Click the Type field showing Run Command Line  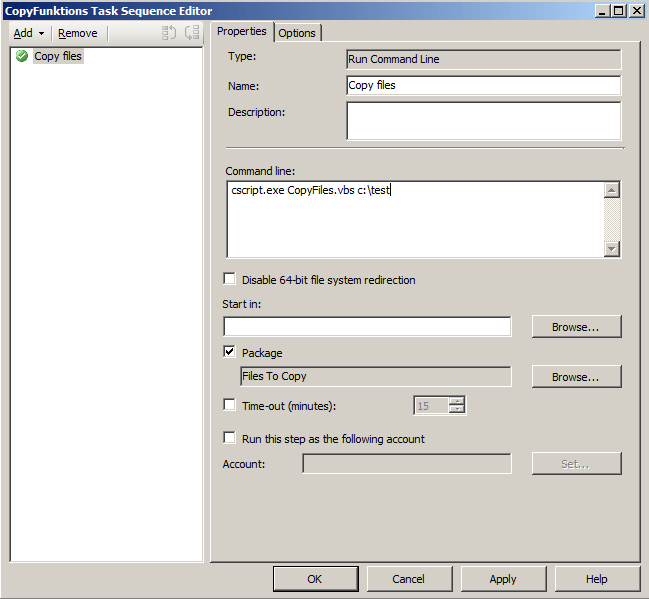(483, 59)
